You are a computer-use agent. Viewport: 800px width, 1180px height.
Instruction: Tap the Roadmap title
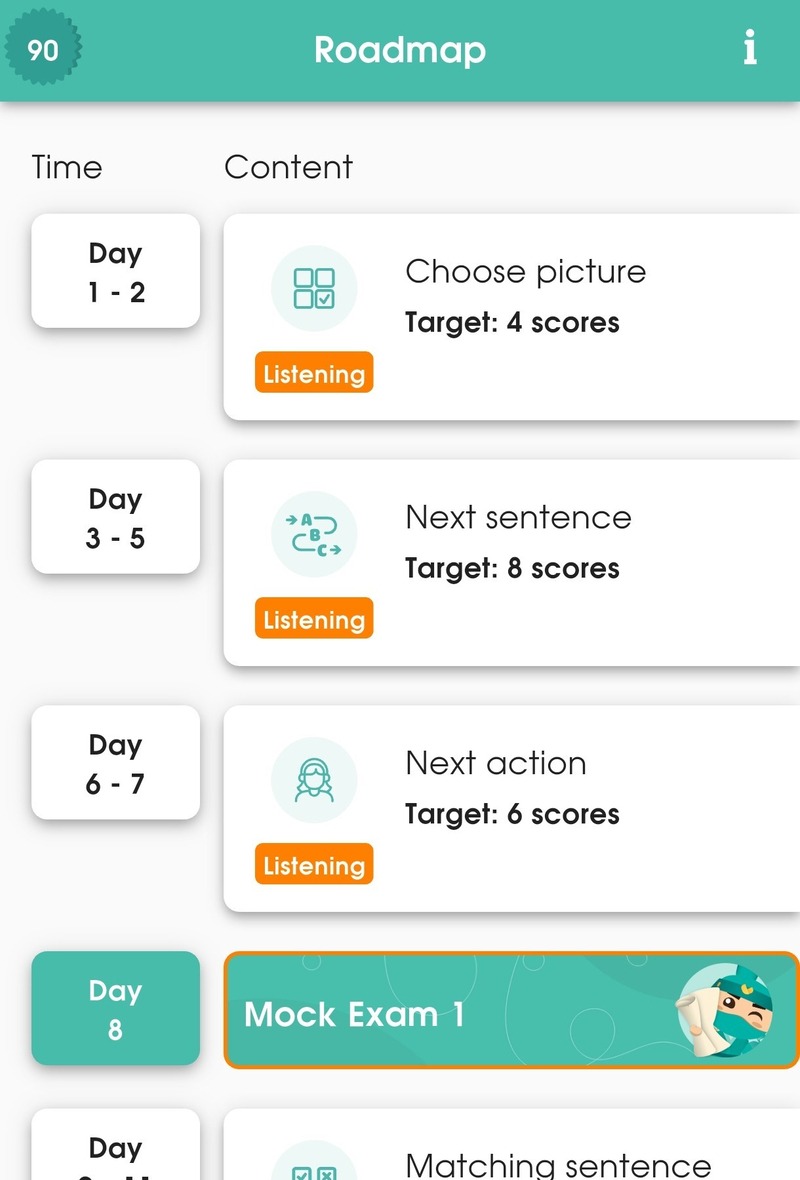coord(399,50)
